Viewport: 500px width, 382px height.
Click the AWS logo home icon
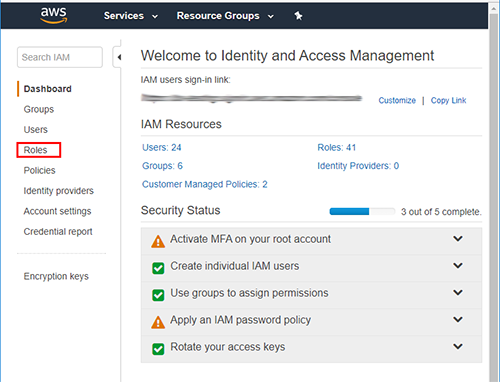pyautogui.click(x=53, y=15)
